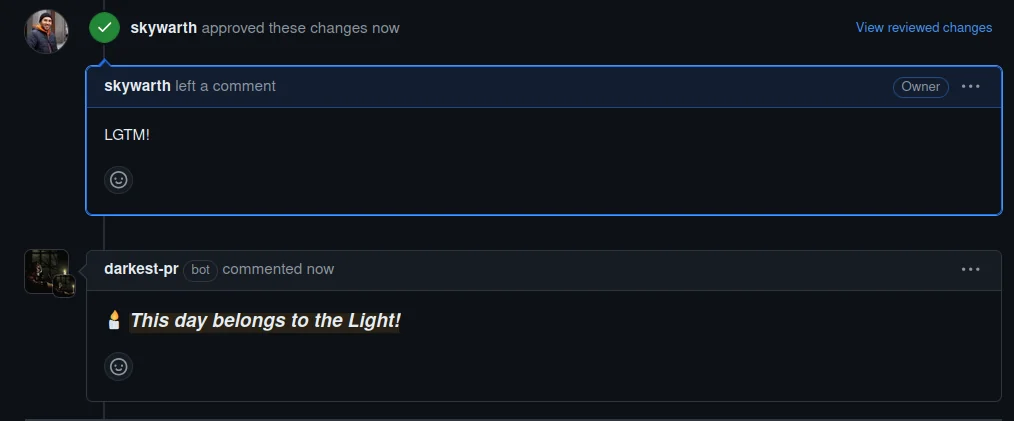Screen dimensions: 1014x421
Task: Click the green approved checkmark icon
Action: tap(104, 28)
